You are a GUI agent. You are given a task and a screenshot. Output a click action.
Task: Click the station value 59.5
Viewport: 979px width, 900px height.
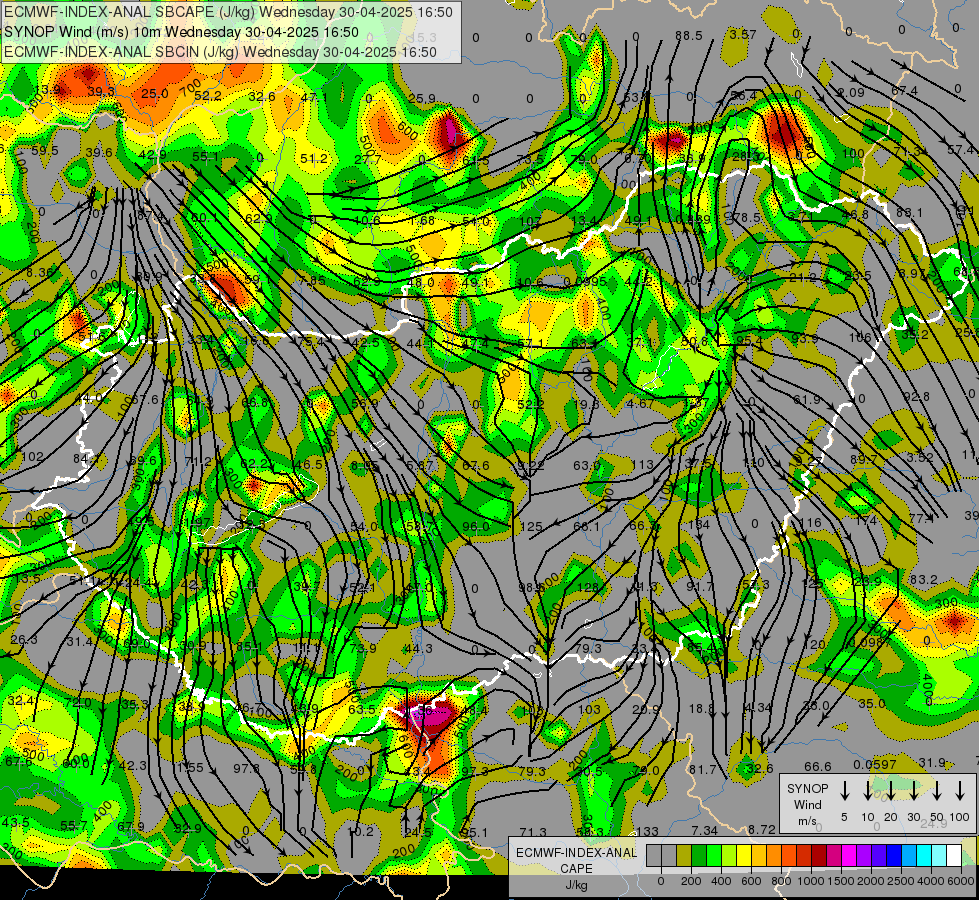point(44,151)
